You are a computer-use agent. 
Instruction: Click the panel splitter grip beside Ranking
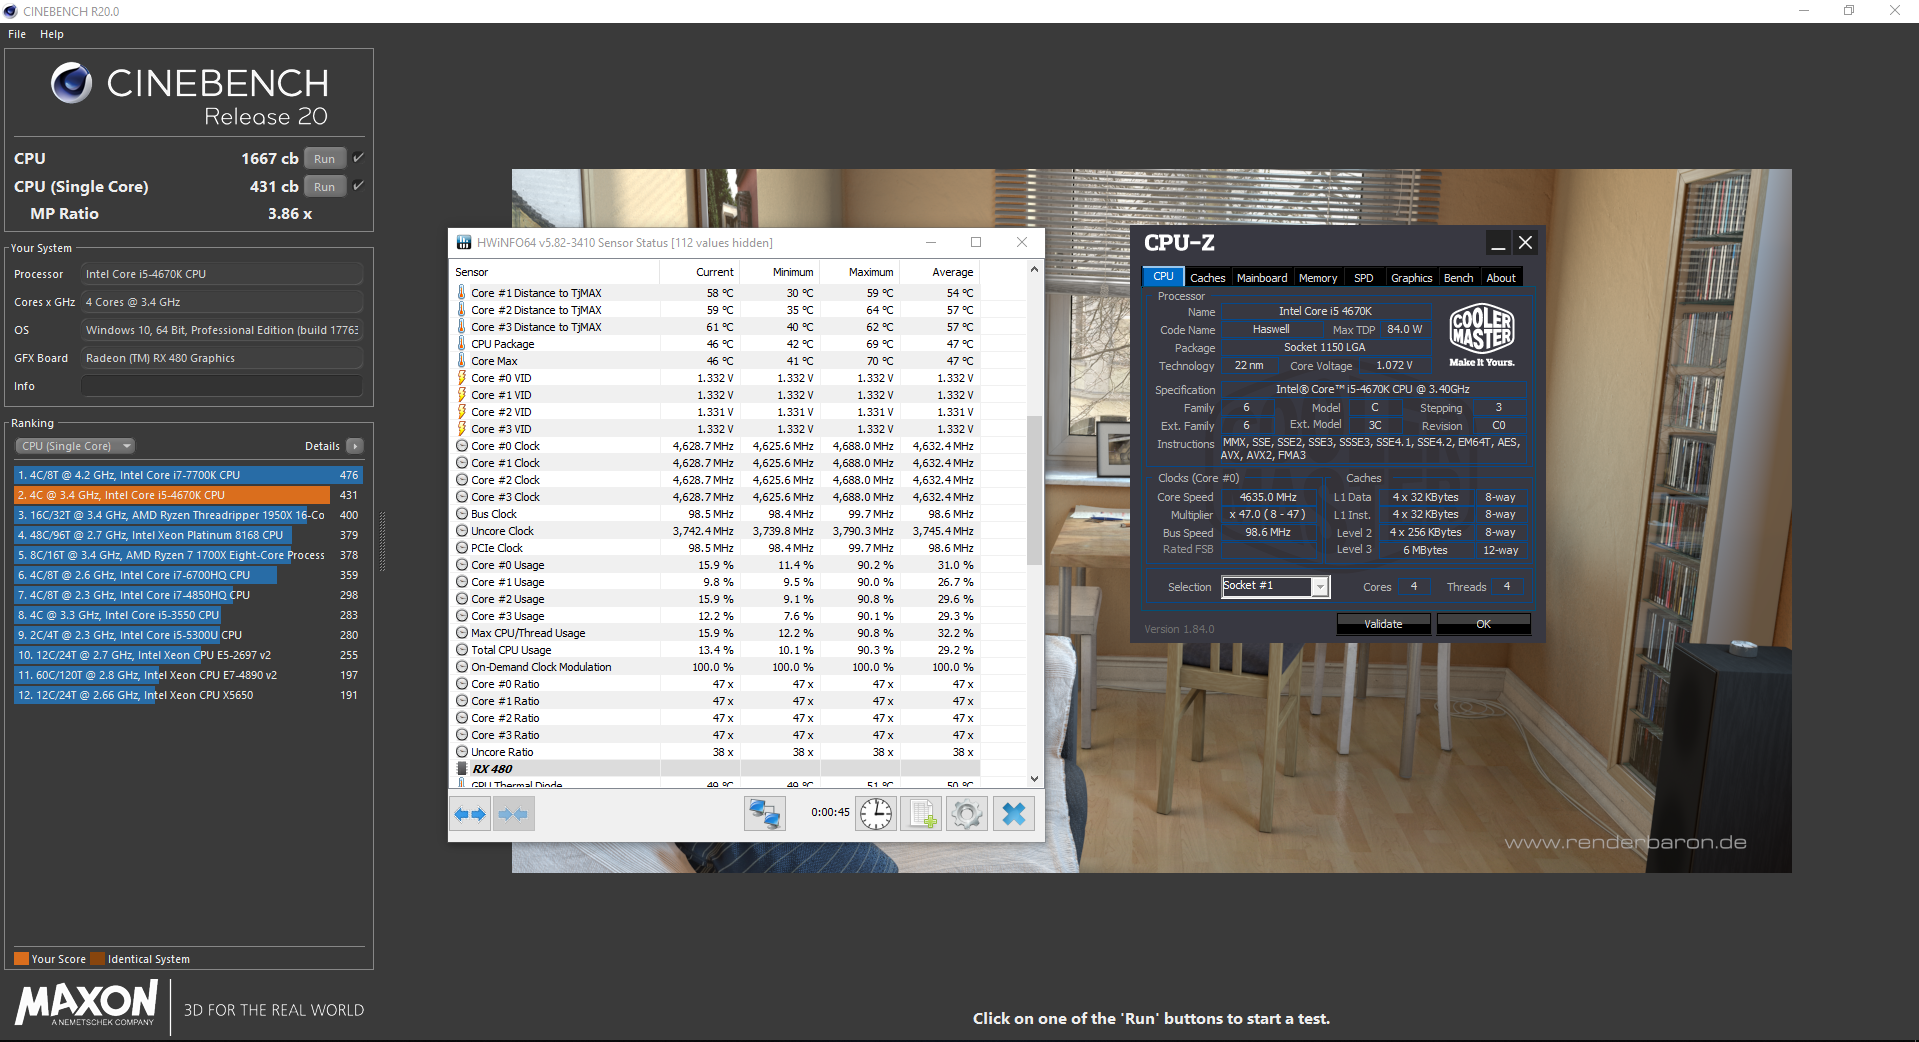382,540
